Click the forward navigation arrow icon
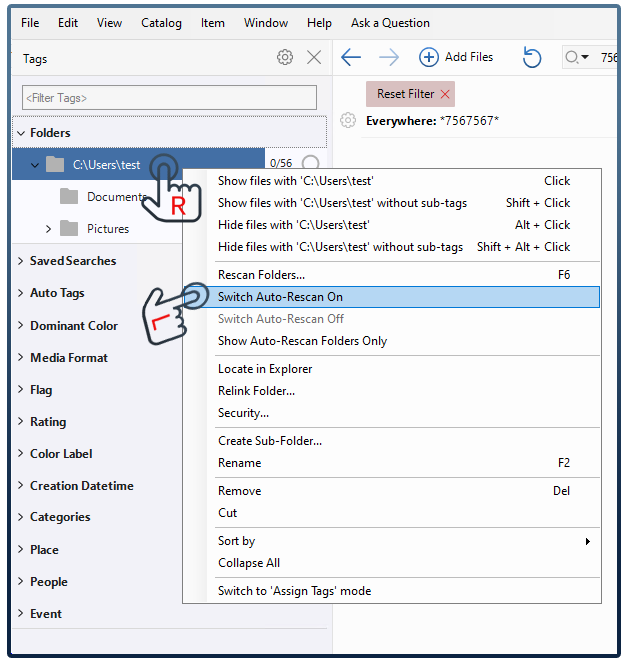Viewport: 623px width, 664px height. 388,58
